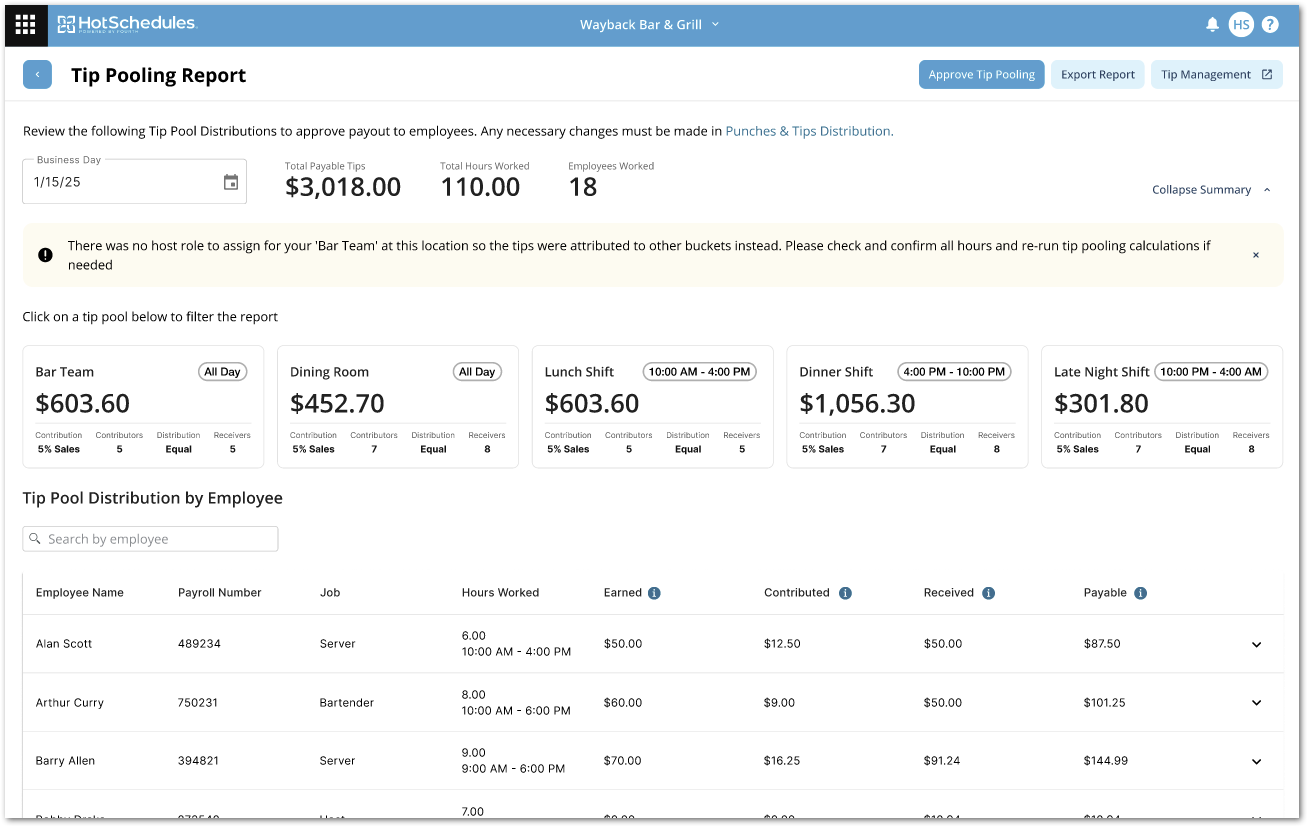The height and width of the screenshot is (827, 1308).
Task: Open the Wayback Bar & Grill location dropdown
Action: (x=650, y=25)
